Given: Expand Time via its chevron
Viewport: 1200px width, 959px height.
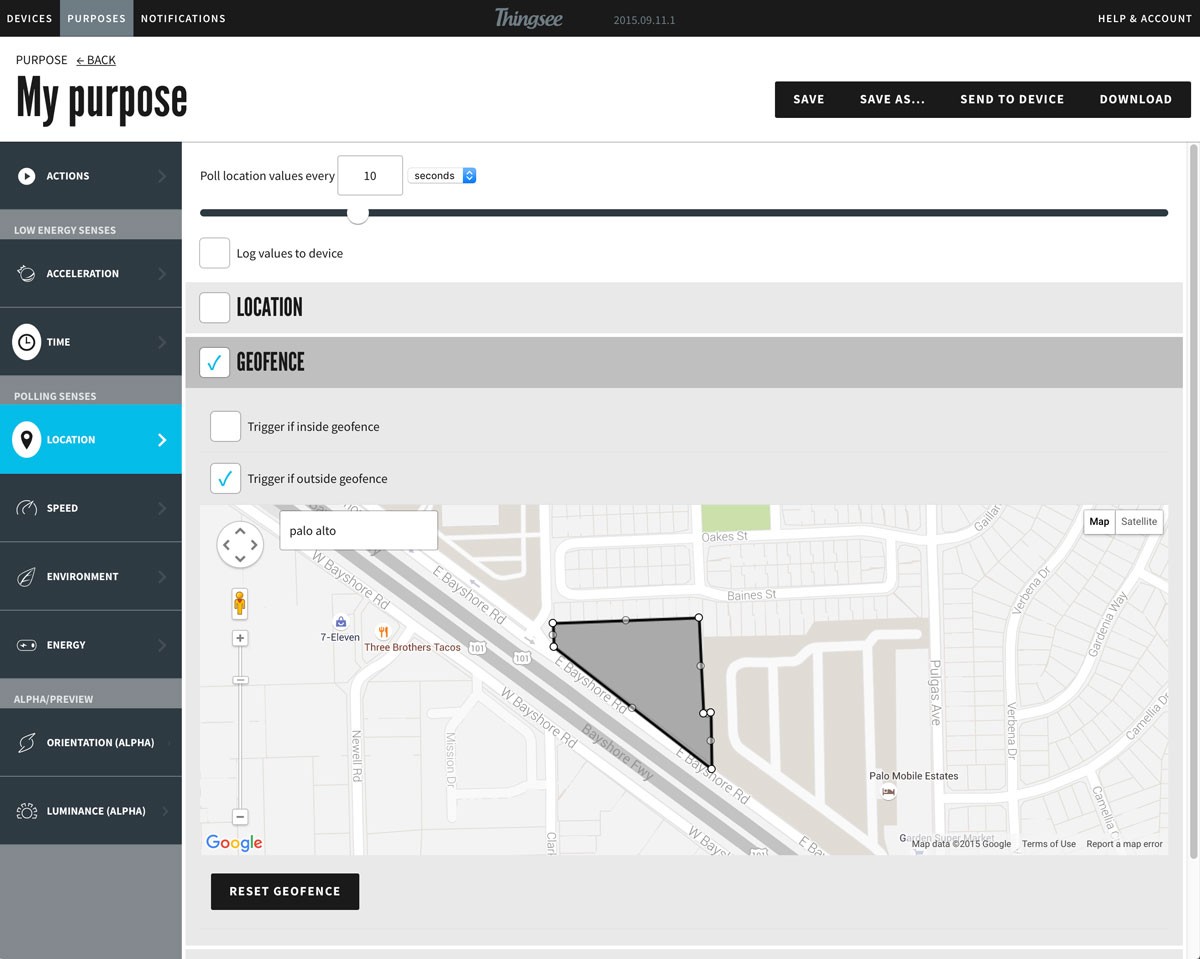Looking at the screenshot, I should pos(162,342).
